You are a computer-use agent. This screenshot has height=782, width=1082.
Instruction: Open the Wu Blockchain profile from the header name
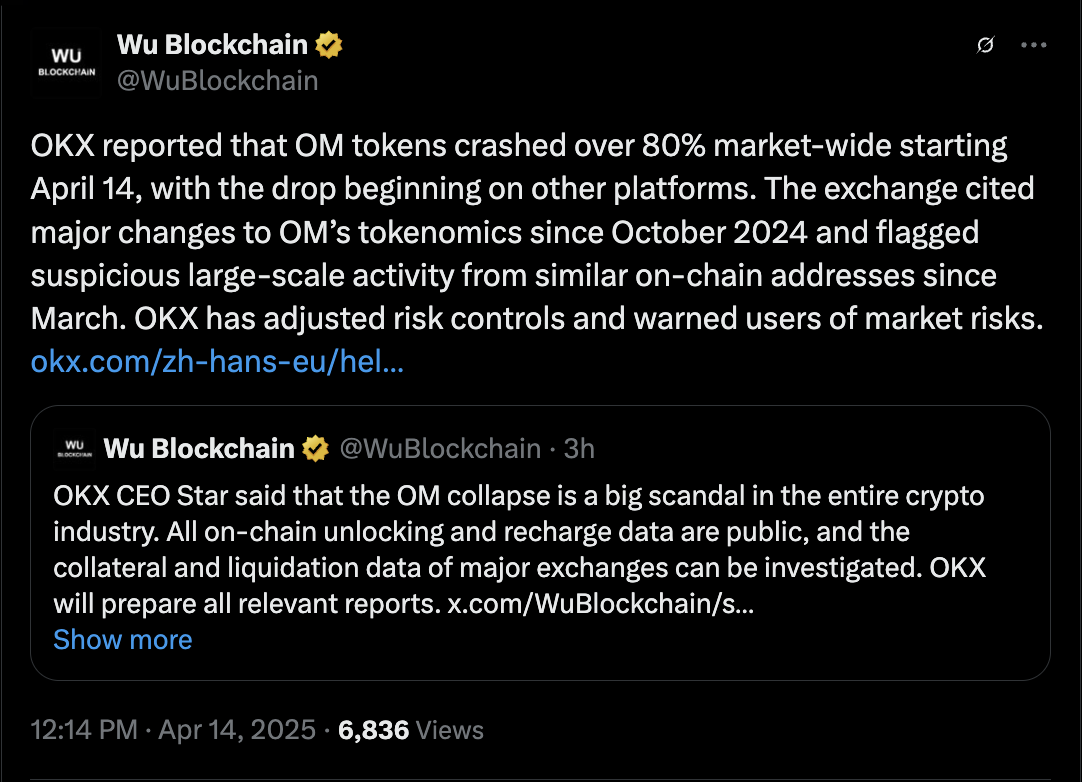point(214,45)
